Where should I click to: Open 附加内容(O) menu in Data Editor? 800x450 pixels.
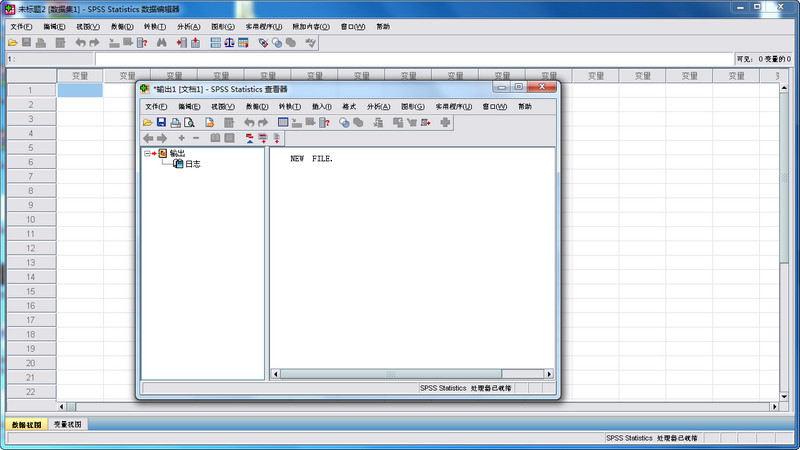[x=311, y=27]
